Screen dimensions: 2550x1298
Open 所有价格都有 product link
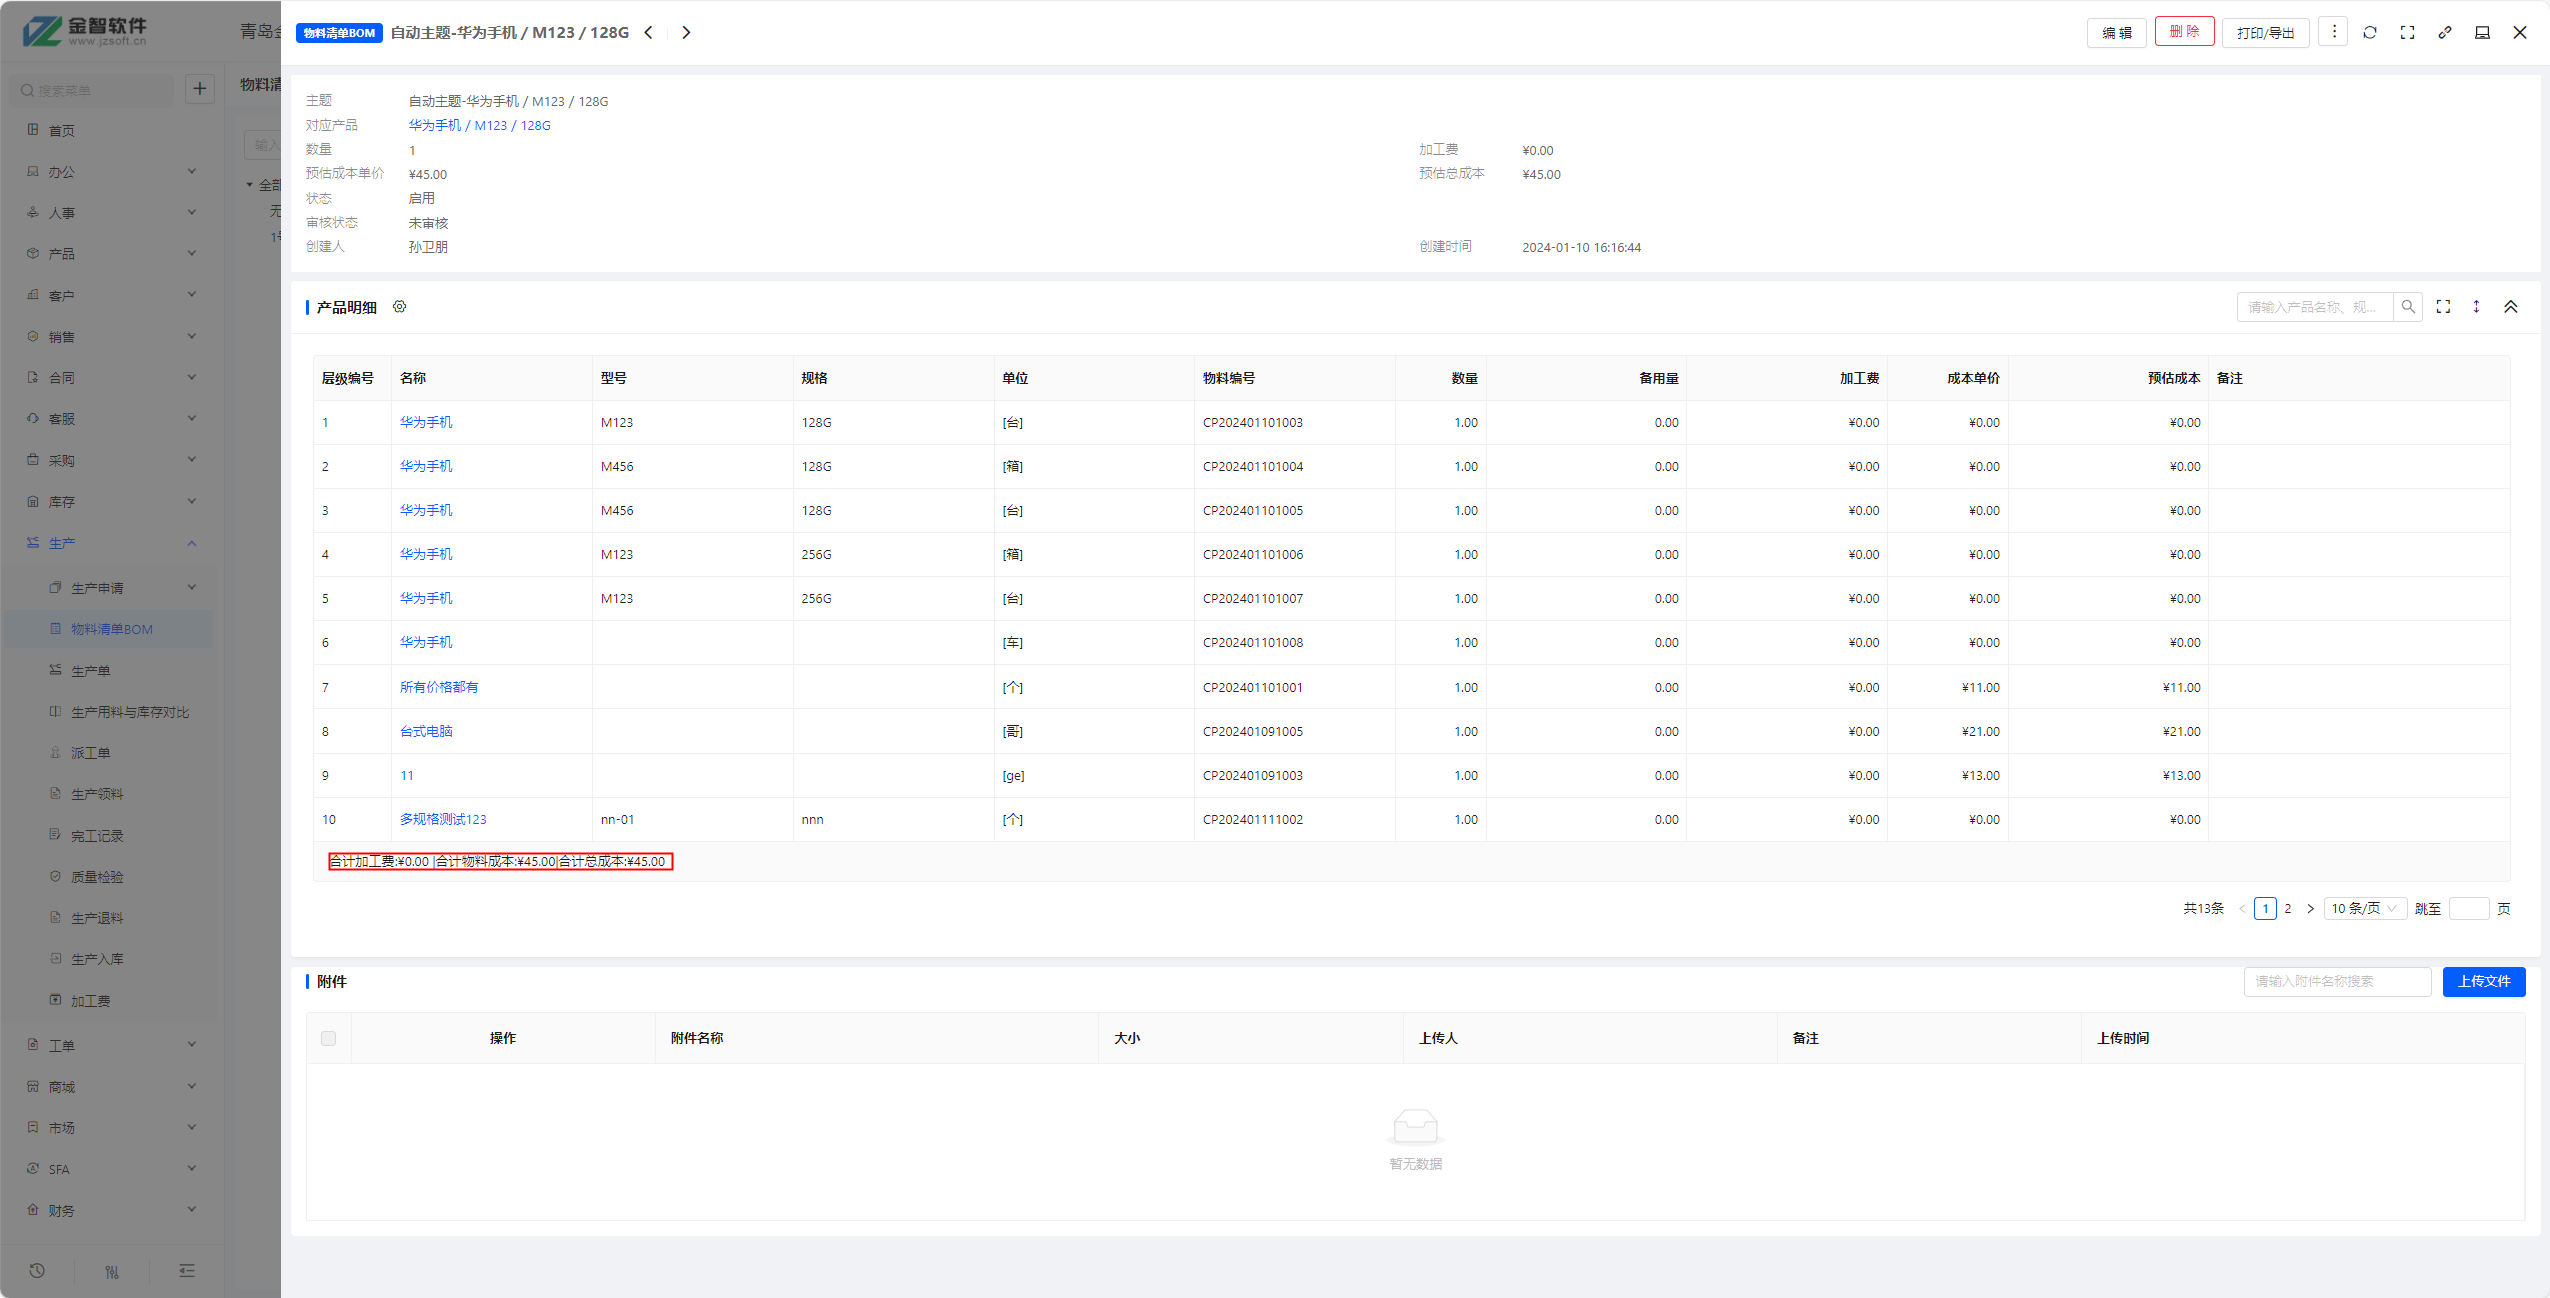coord(439,687)
